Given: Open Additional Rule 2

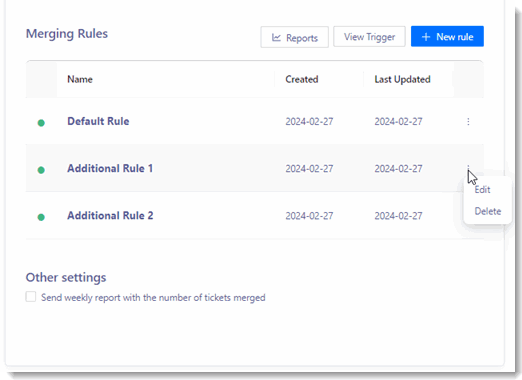Looking at the screenshot, I should click(x=110, y=216).
